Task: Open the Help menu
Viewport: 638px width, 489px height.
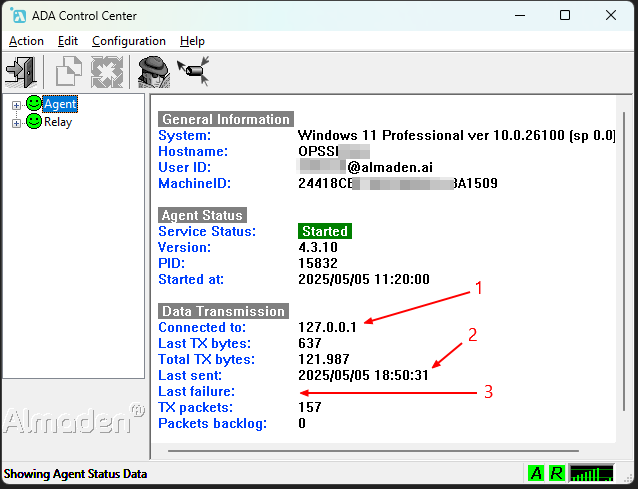Action: click(x=192, y=41)
